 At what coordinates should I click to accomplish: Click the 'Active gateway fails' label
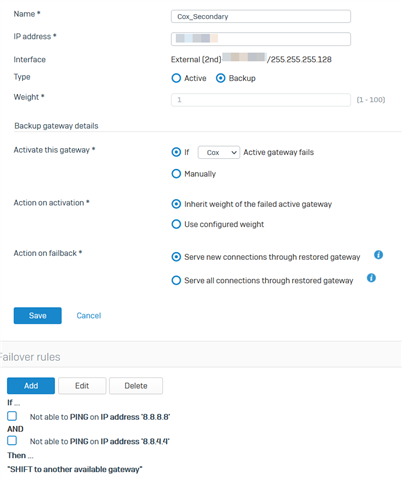point(279,152)
